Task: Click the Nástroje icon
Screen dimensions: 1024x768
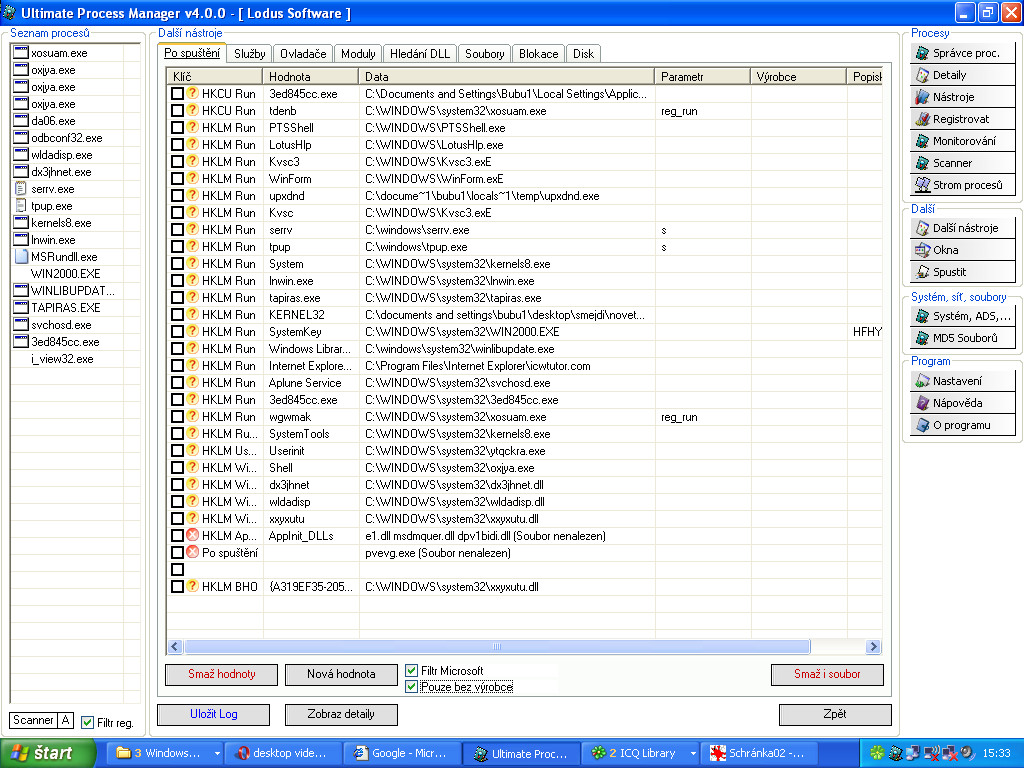Action: point(921,97)
